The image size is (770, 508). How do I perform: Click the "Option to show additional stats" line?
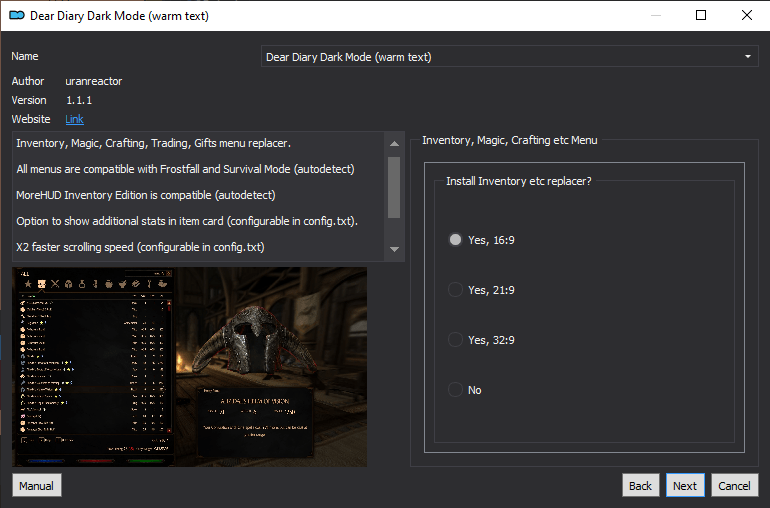[x=187, y=221]
